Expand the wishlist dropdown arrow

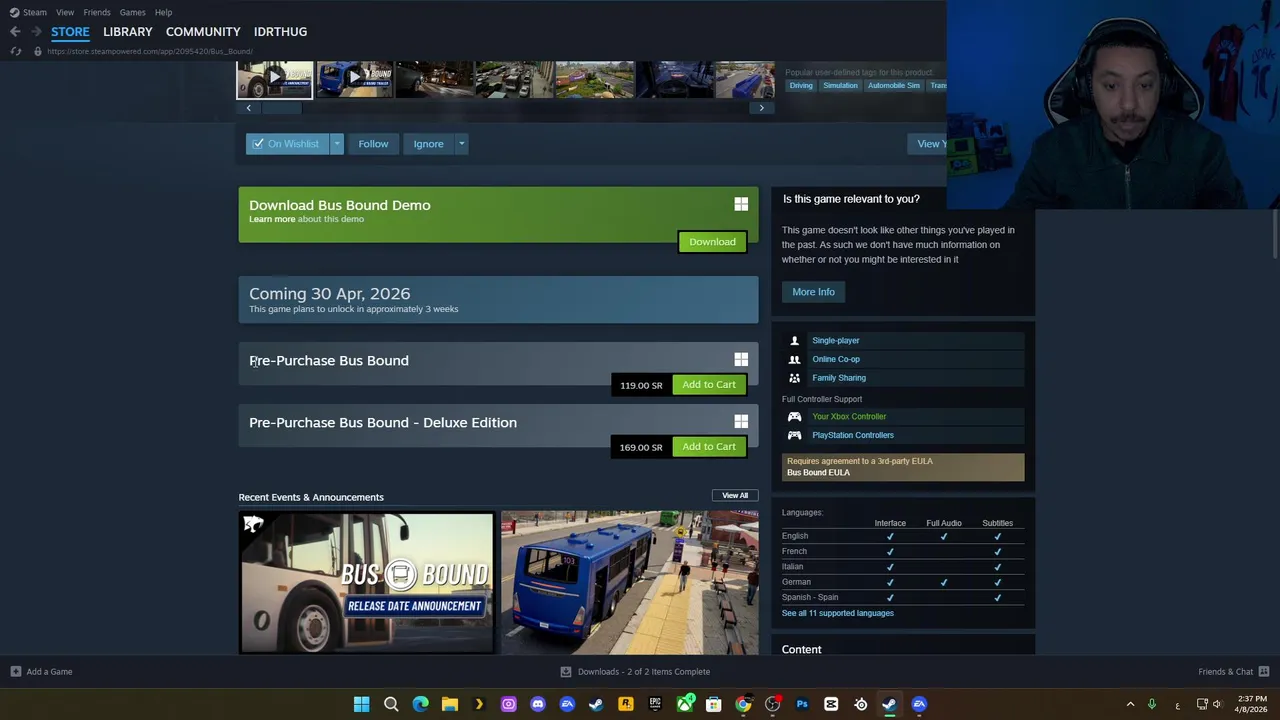(x=337, y=144)
